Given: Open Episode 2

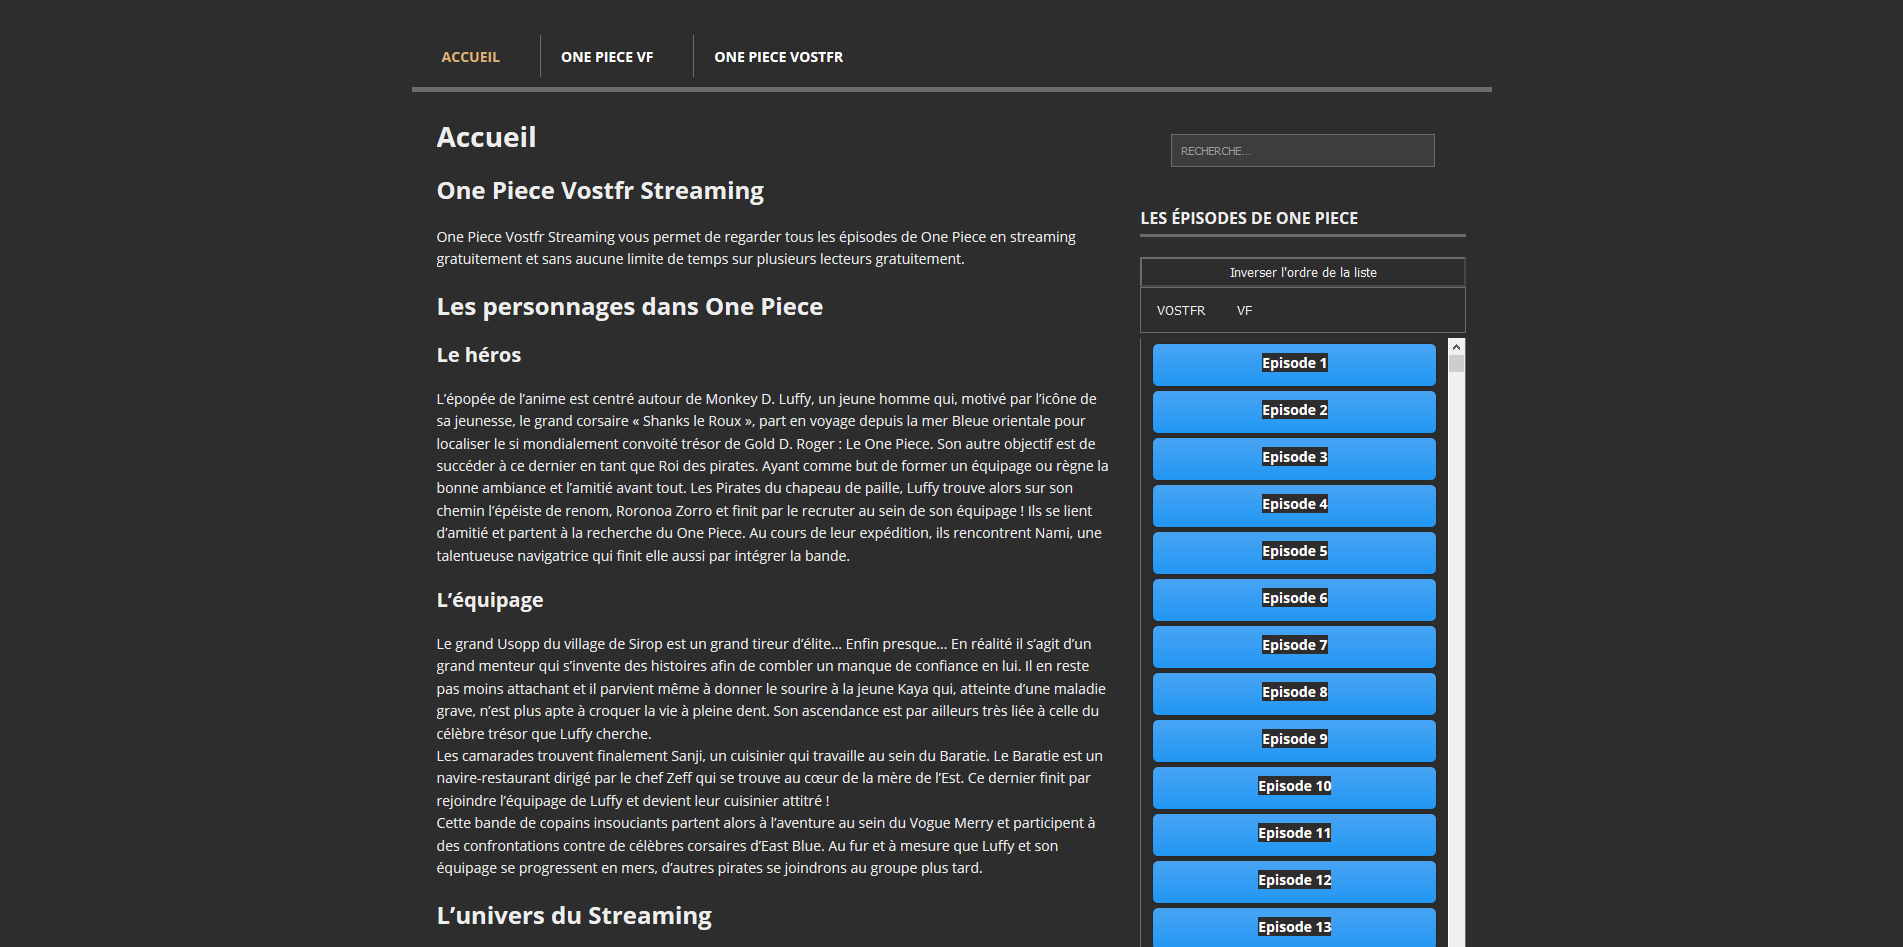Looking at the screenshot, I should pyautogui.click(x=1294, y=411).
